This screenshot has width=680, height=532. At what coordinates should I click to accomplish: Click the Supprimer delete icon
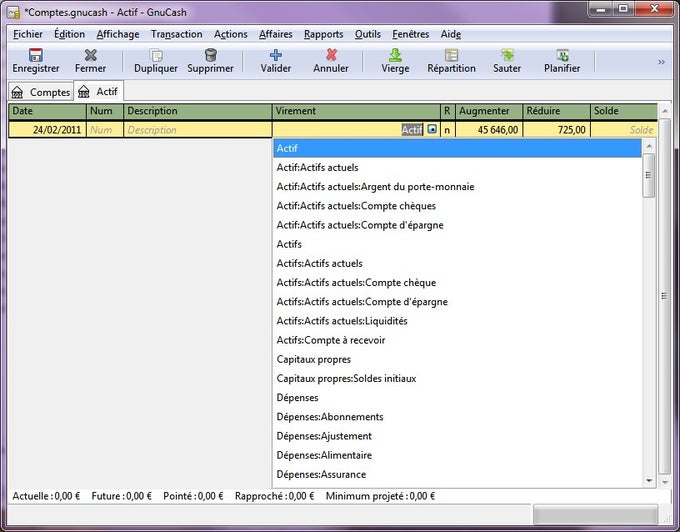[210, 55]
